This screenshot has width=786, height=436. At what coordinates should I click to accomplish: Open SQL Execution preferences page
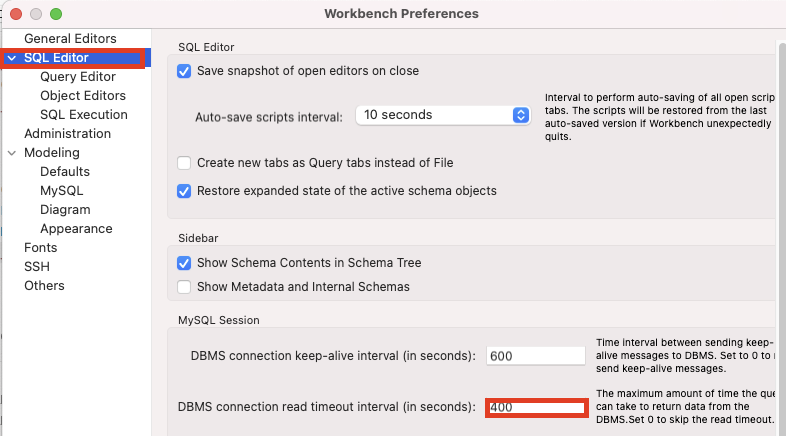84,115
